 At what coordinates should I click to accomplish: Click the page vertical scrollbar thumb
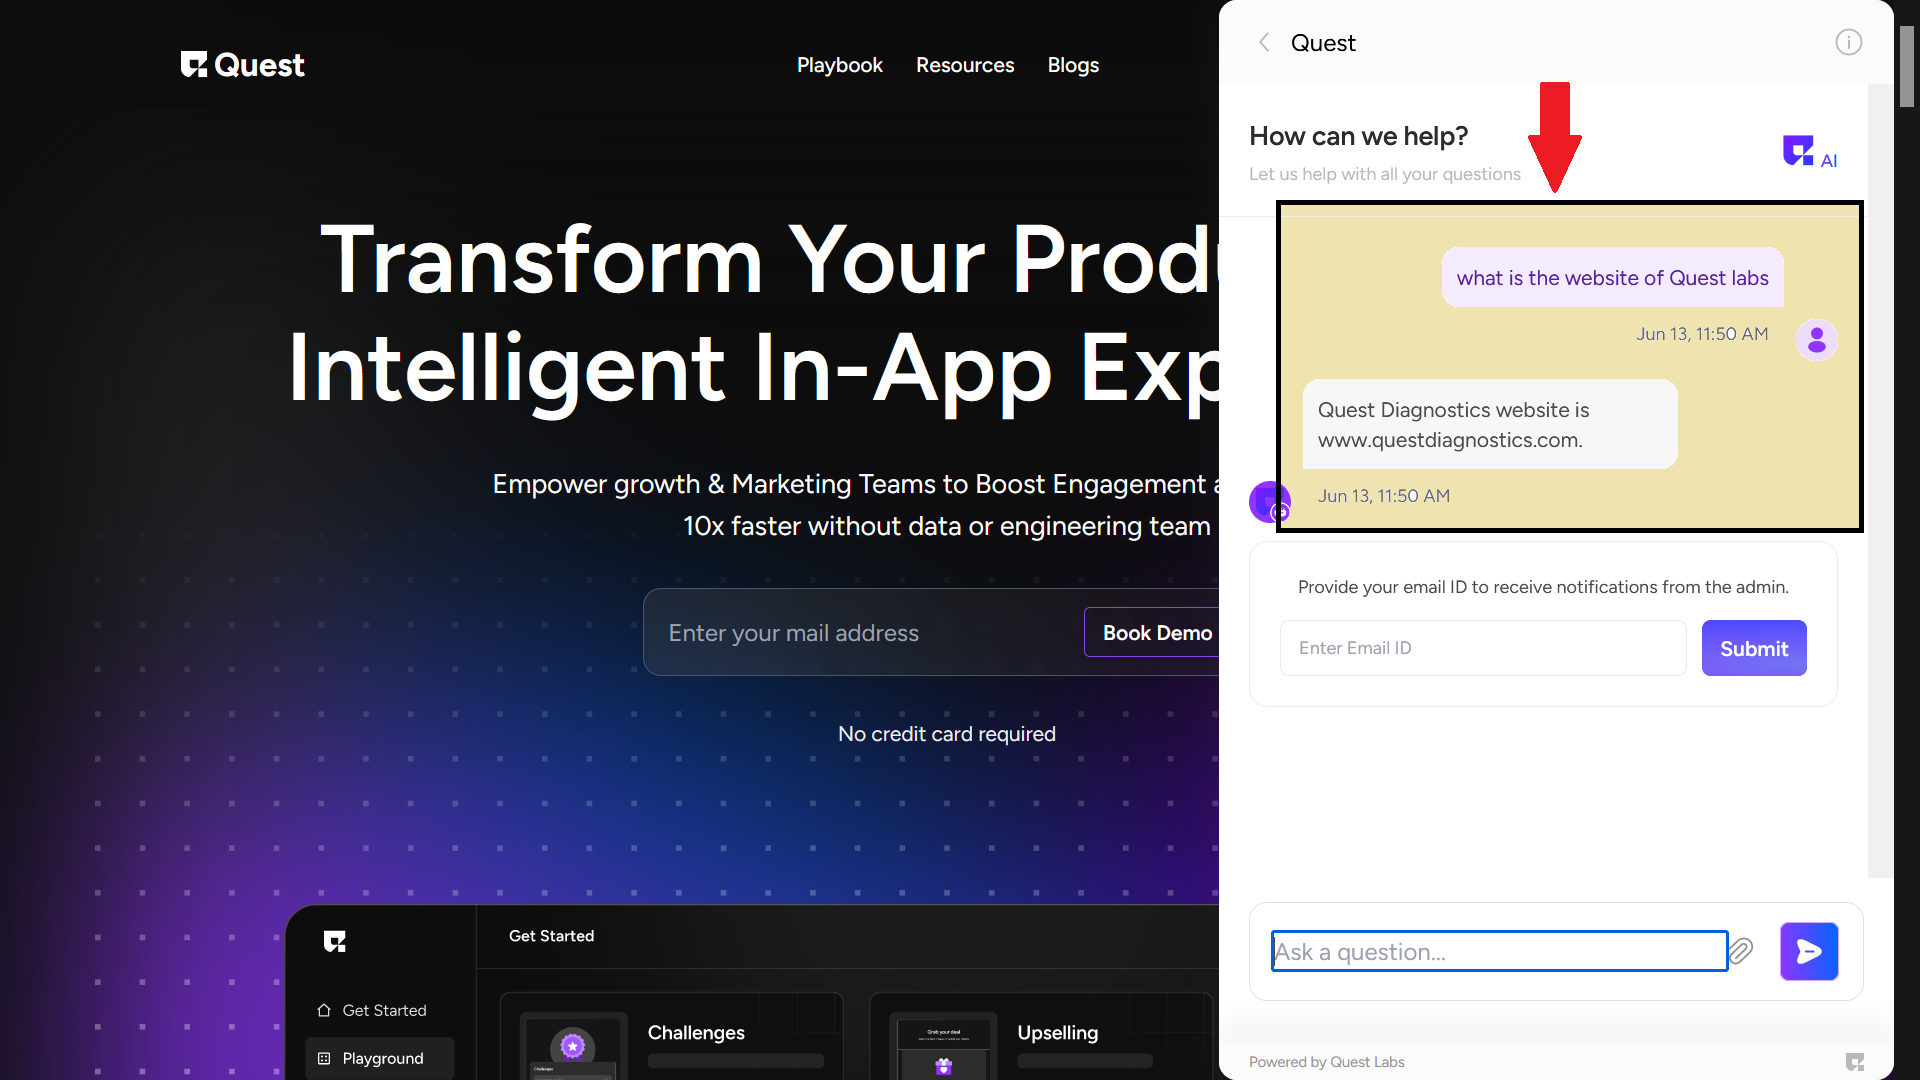coord(1906,66)
